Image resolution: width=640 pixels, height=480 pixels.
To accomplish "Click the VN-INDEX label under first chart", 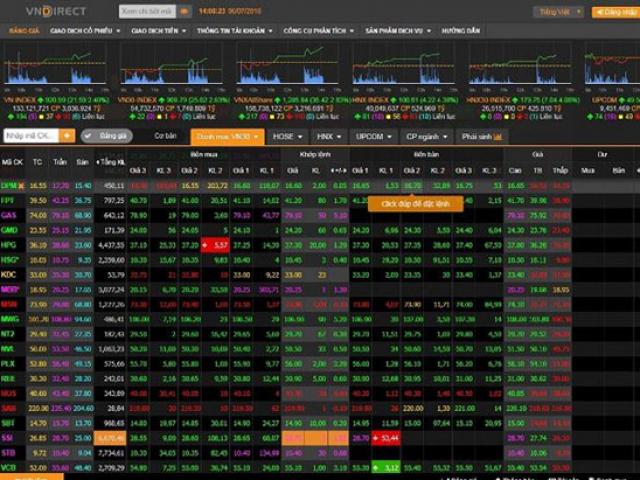I will point(20,100).
